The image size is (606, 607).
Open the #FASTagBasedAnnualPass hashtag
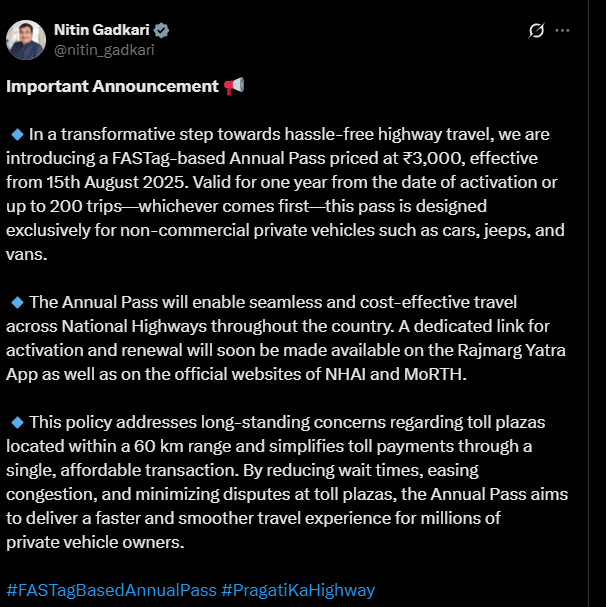coord(112,590)
